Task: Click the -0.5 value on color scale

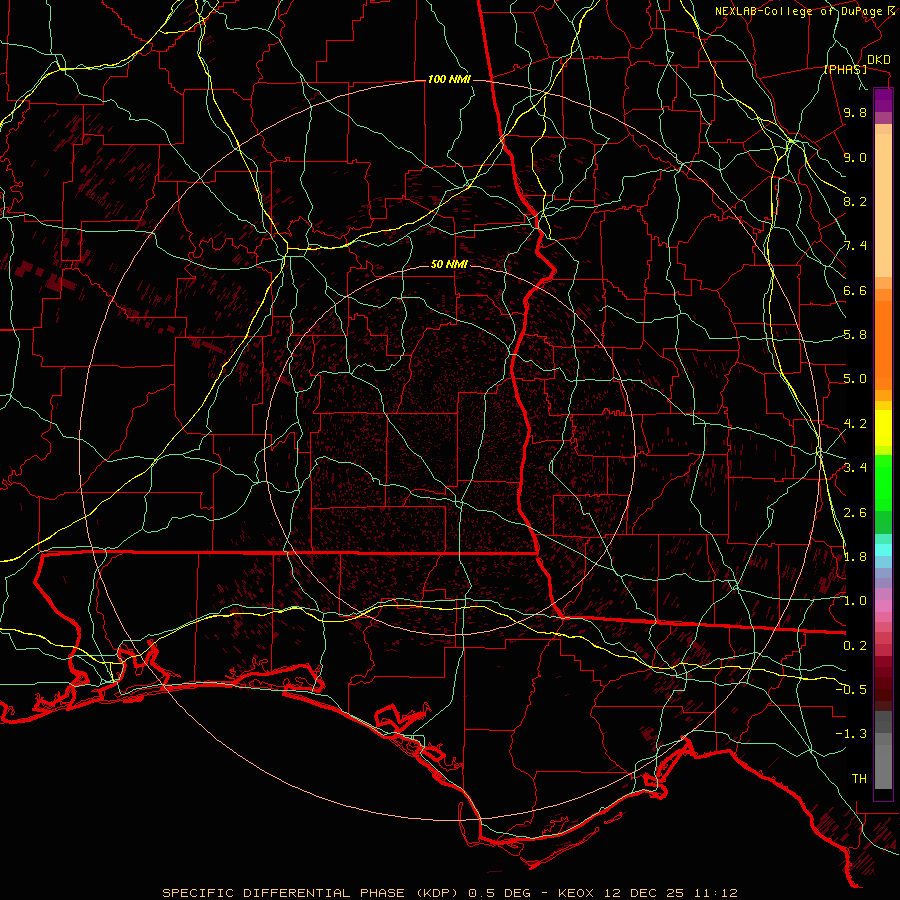Action: click(851, 689)
